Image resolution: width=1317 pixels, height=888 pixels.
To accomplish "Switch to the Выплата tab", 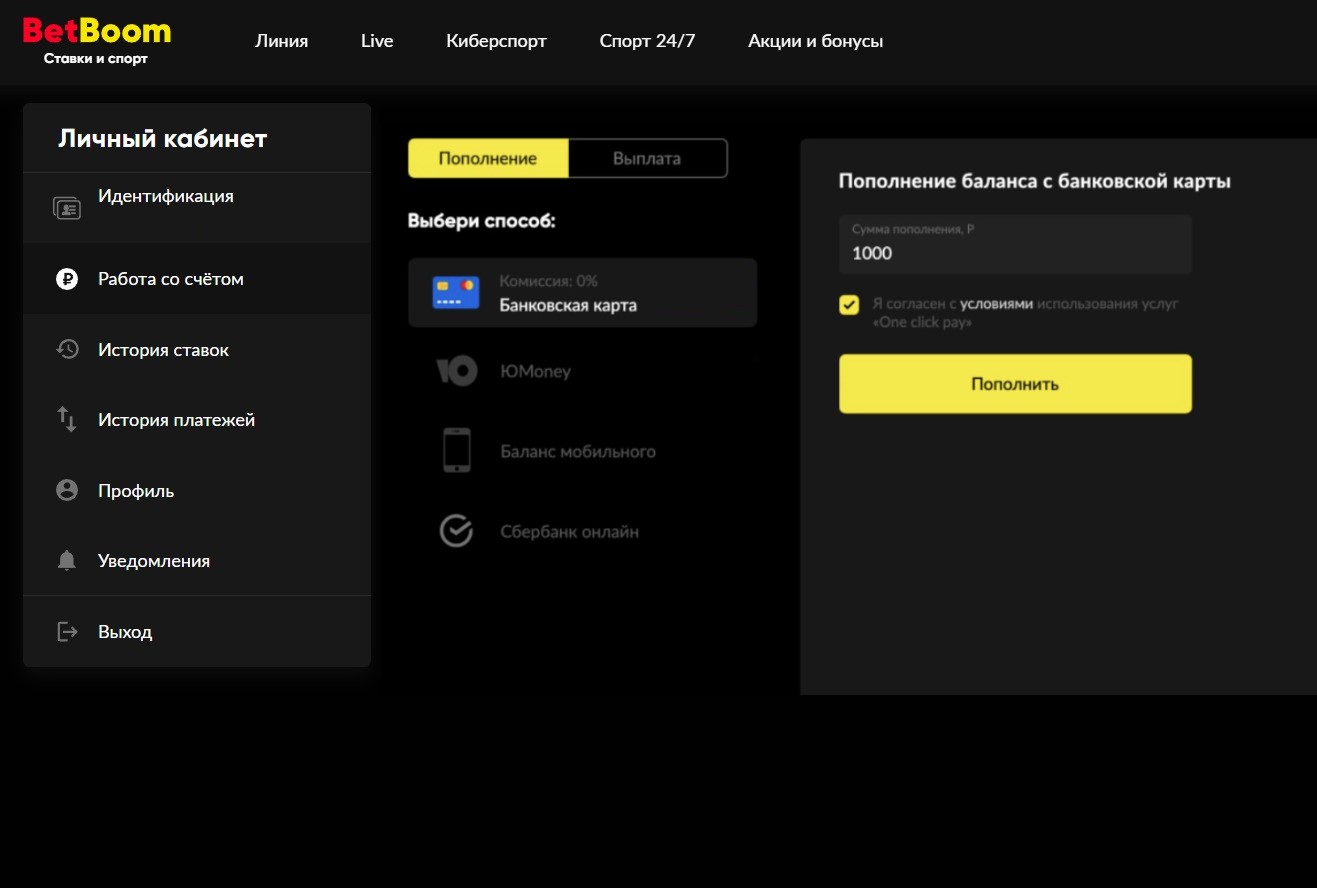I will tap(647, 158).
